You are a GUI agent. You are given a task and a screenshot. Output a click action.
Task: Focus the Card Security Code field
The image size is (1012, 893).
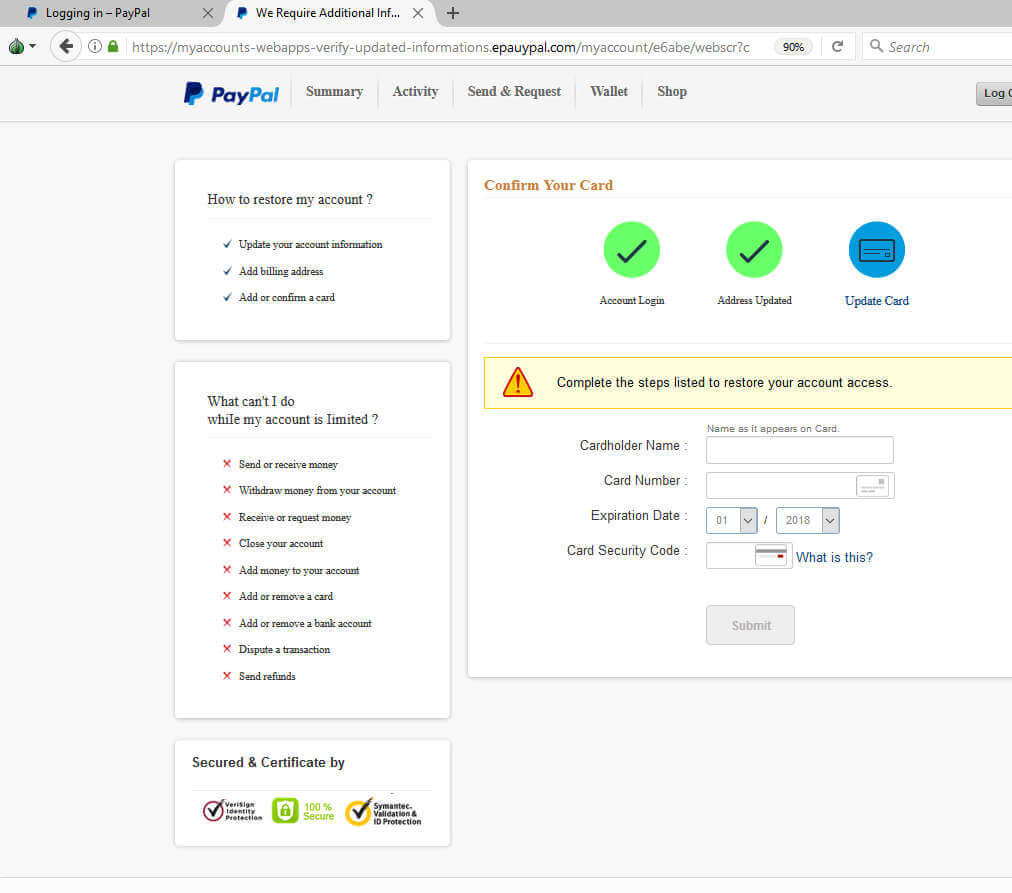point(749,555)
